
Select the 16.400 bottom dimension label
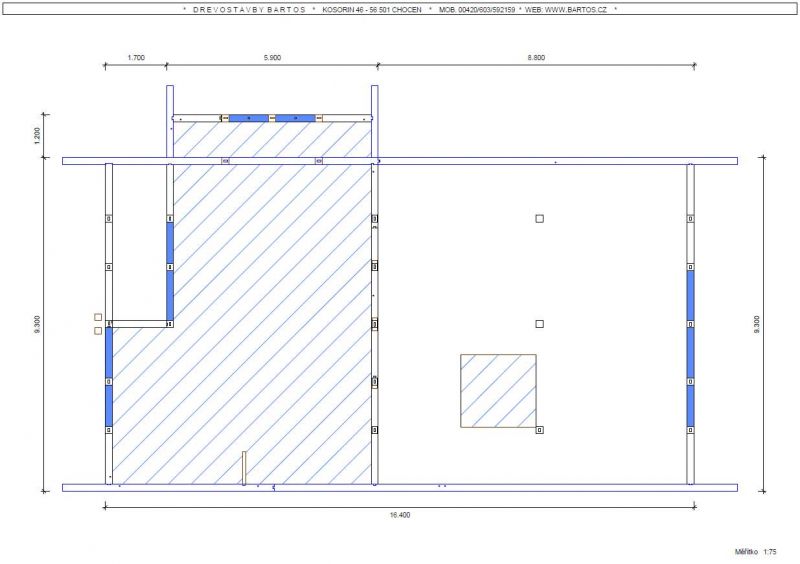coord(399,515)
